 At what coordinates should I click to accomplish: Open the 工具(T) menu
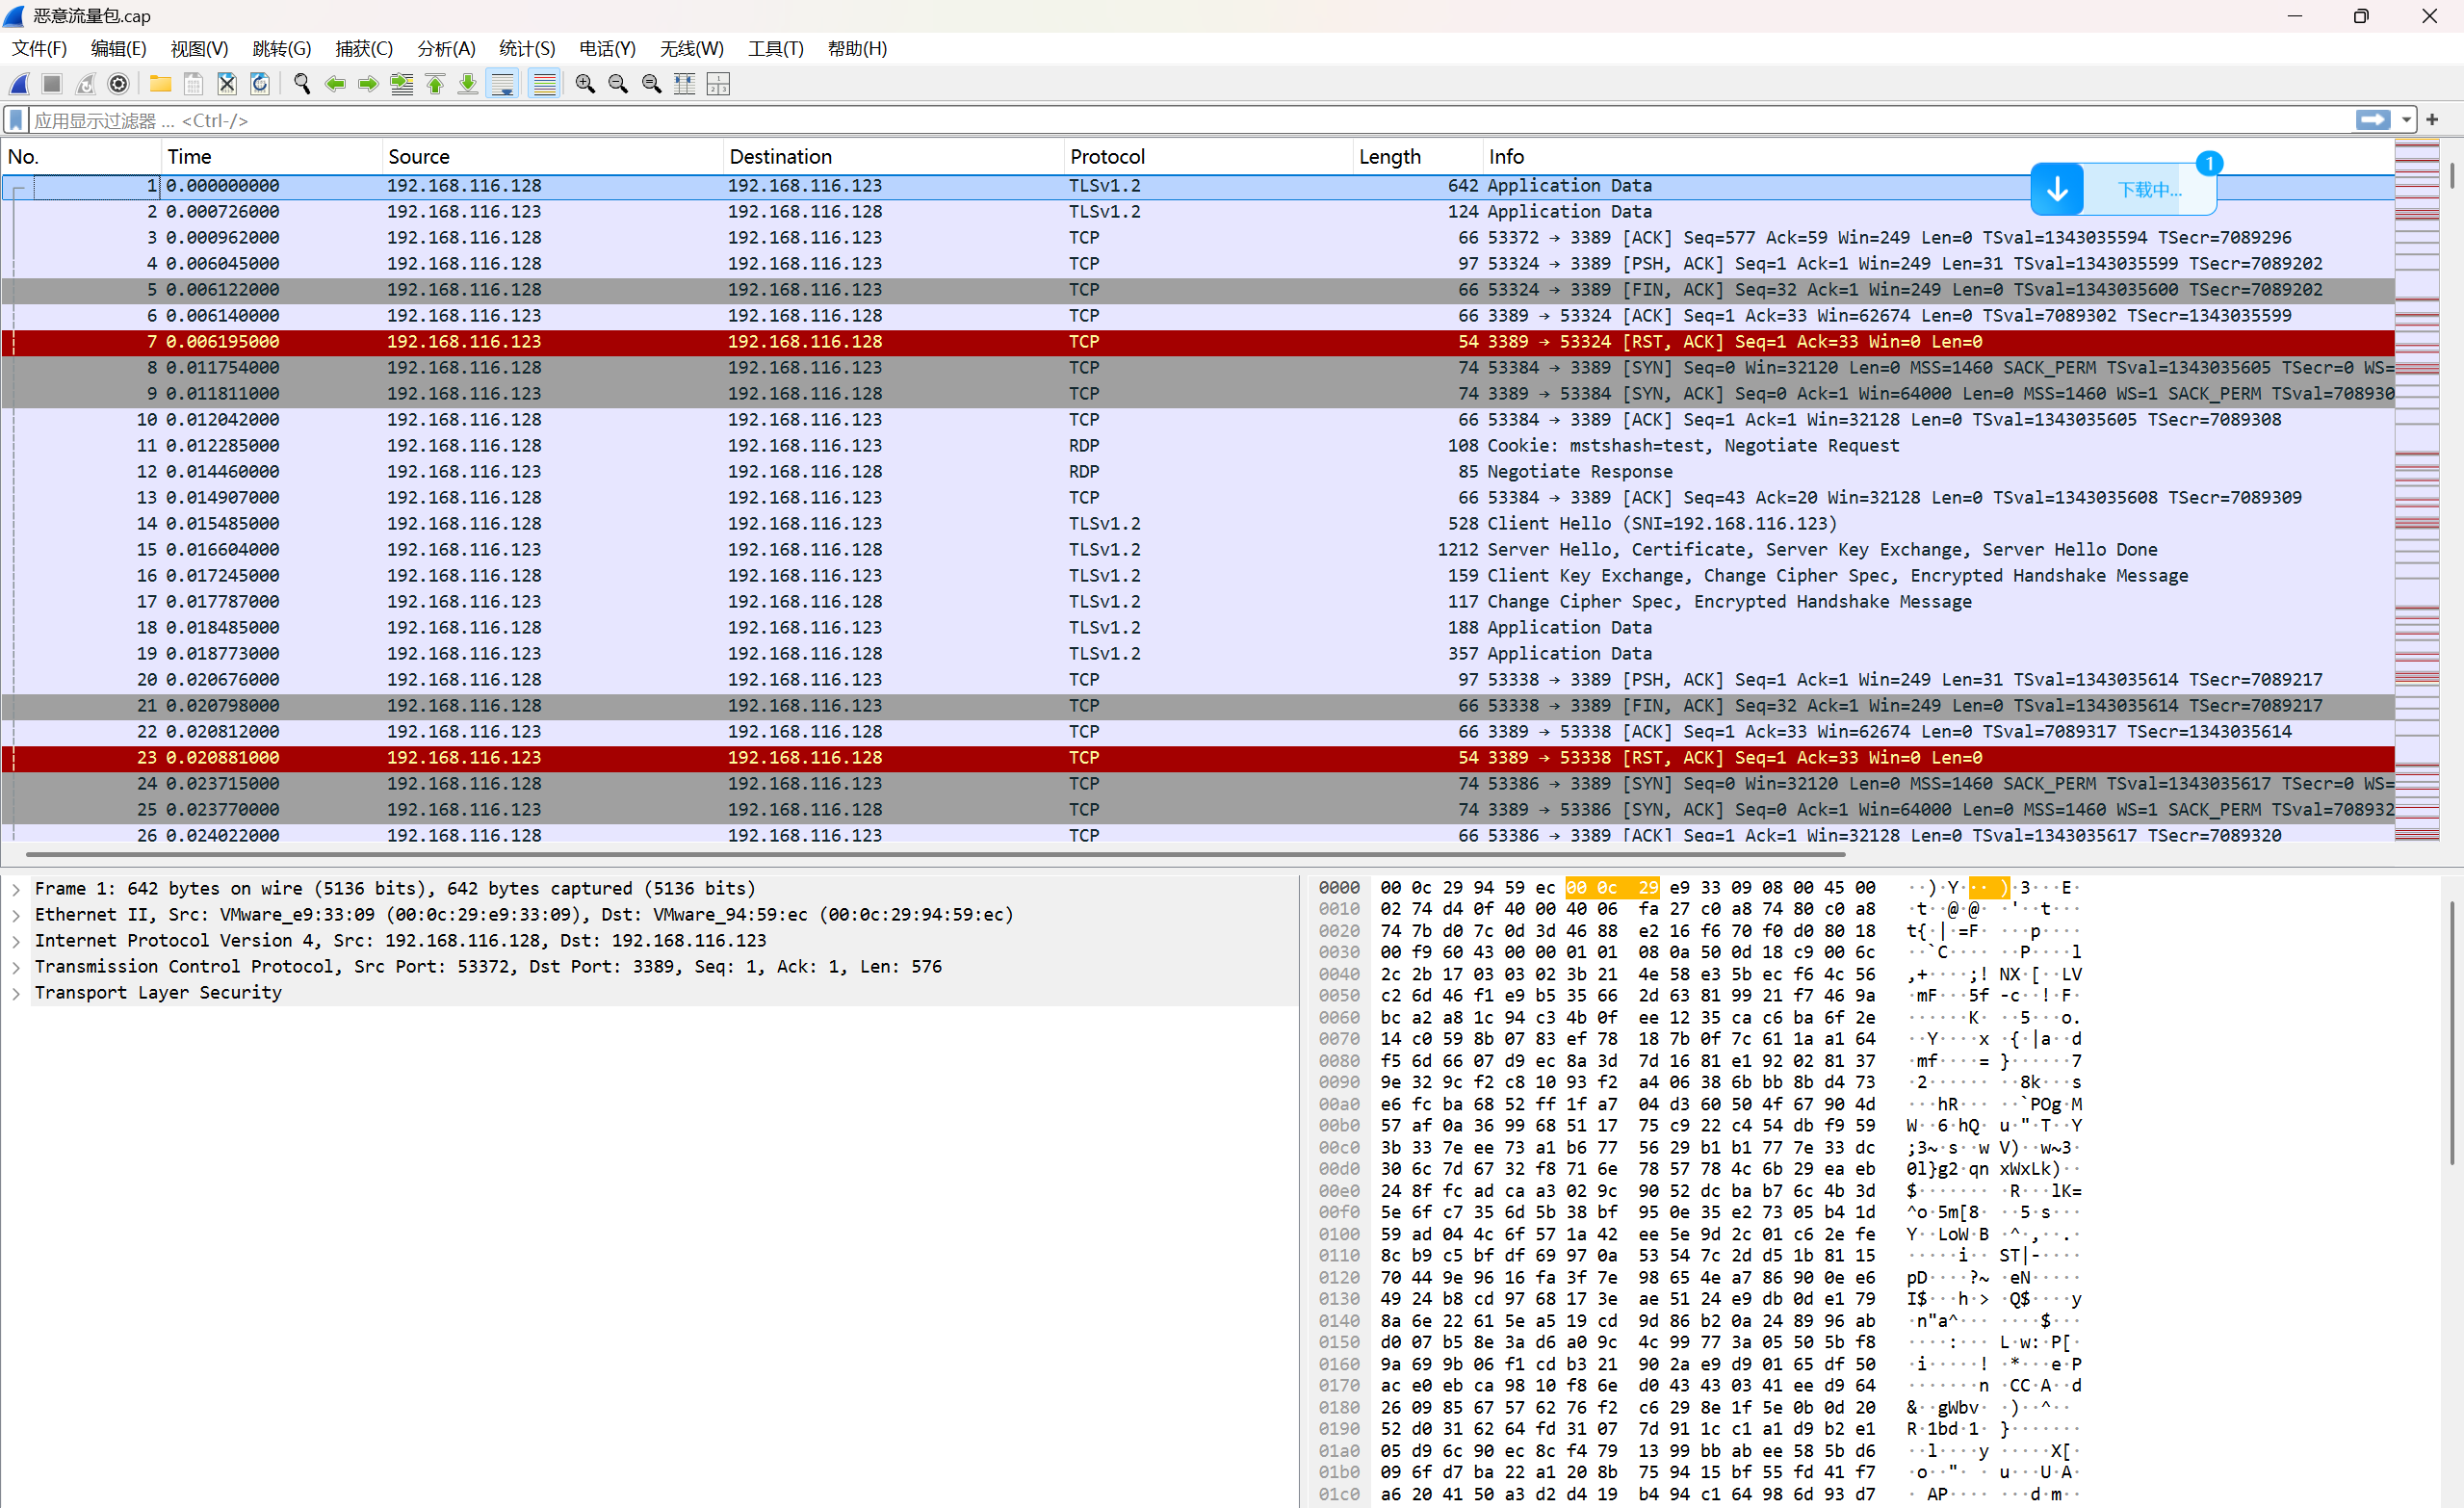(x=775, y=48)
